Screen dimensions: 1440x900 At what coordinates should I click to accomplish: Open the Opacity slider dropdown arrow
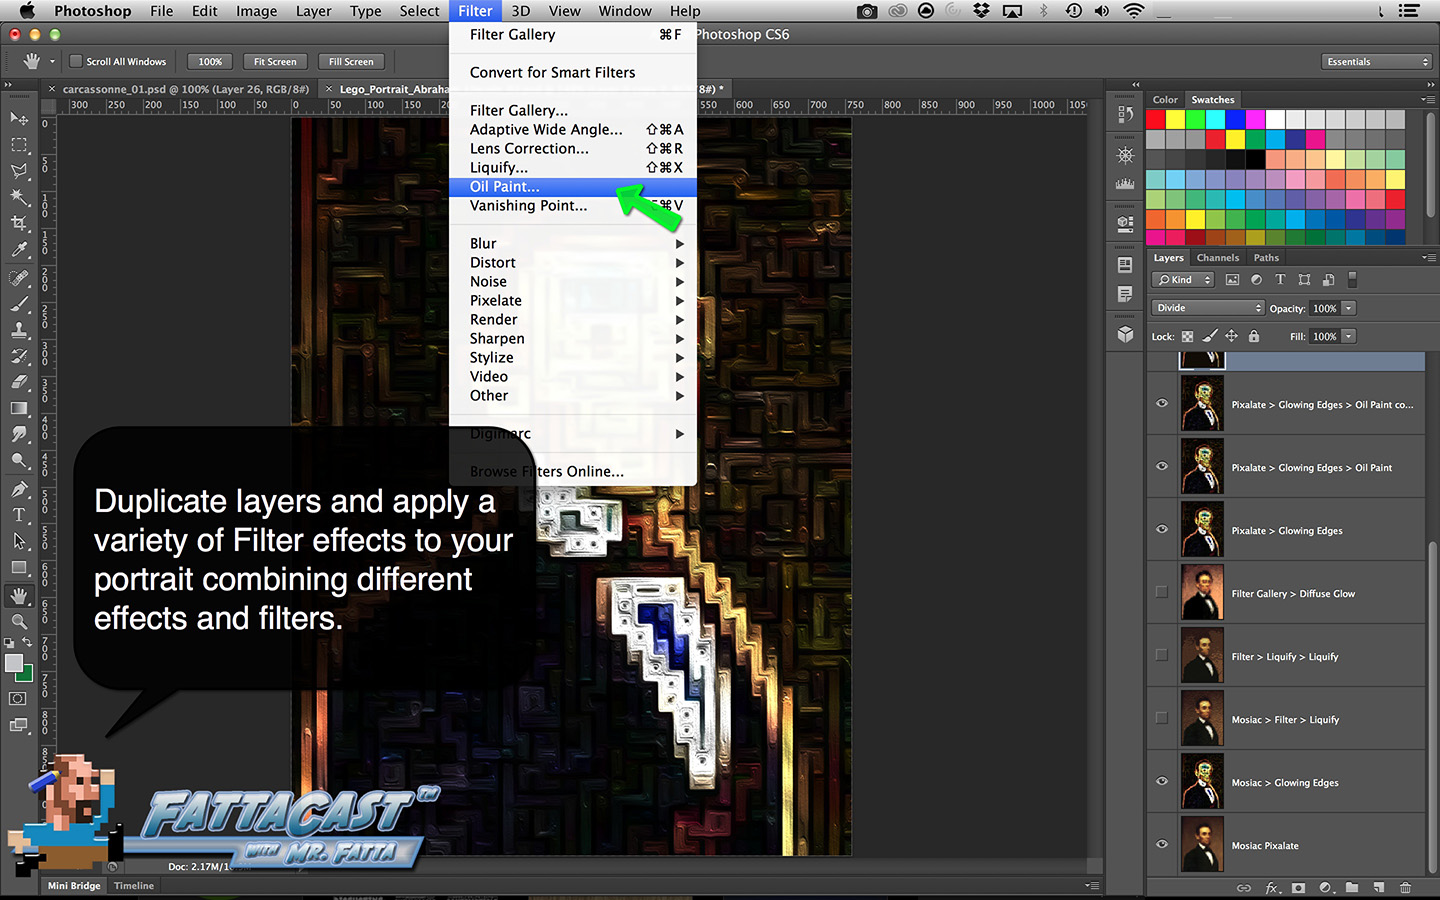coord(1349,308)
